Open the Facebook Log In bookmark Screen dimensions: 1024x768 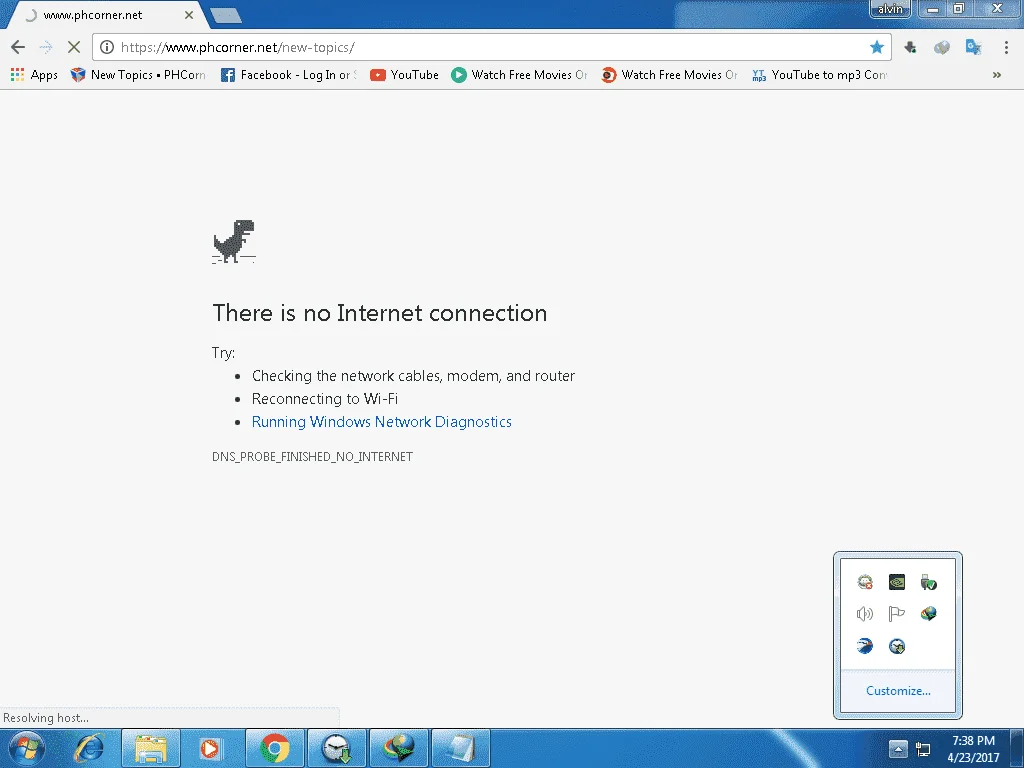tap(289, 75)
